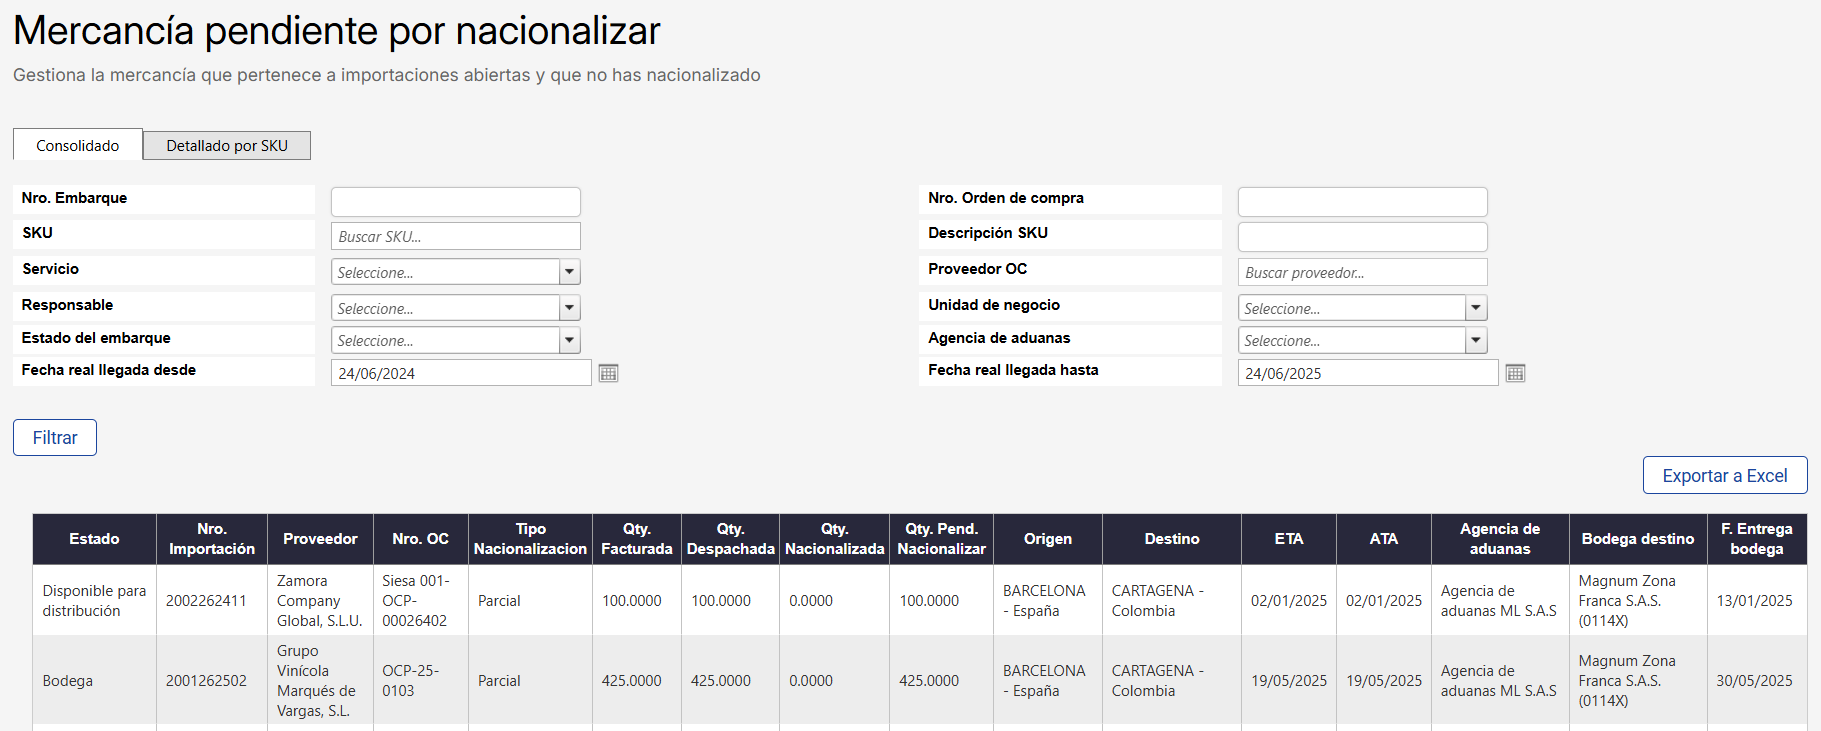1821x731 pixels.
Task: Click the Estado column header
Action: click(94, 539)
